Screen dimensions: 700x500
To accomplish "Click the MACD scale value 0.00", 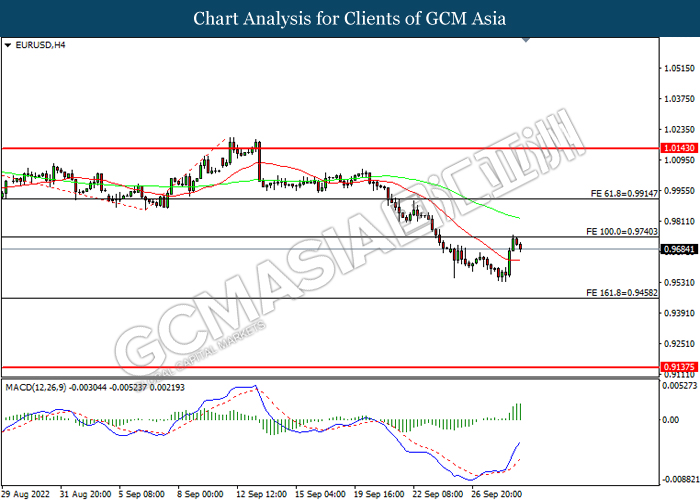I will [x=671, y=420].
